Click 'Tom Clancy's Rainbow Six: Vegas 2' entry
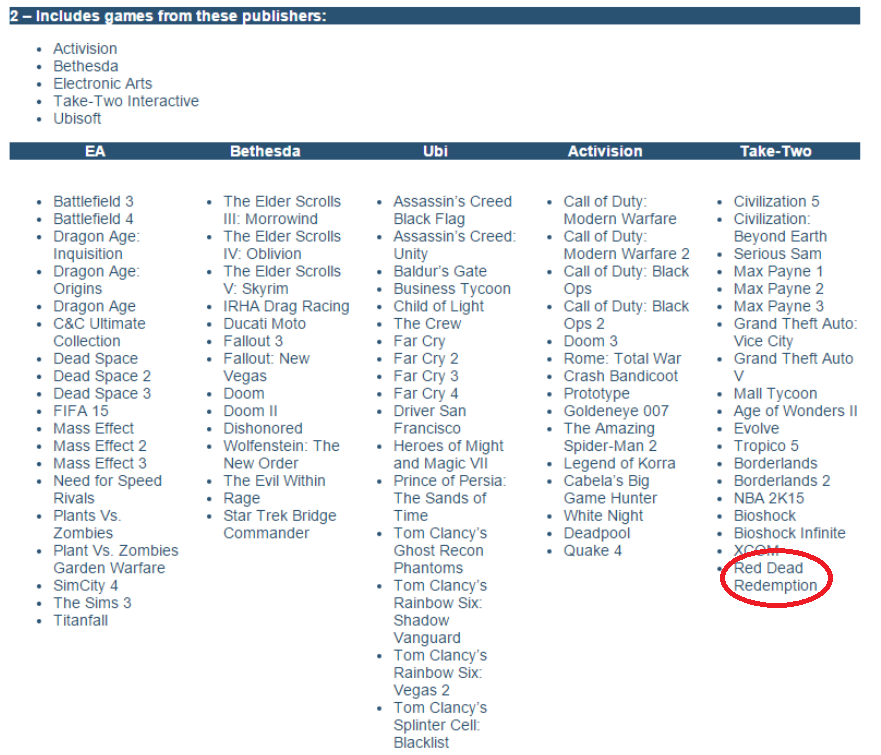 tap(440, 672)
